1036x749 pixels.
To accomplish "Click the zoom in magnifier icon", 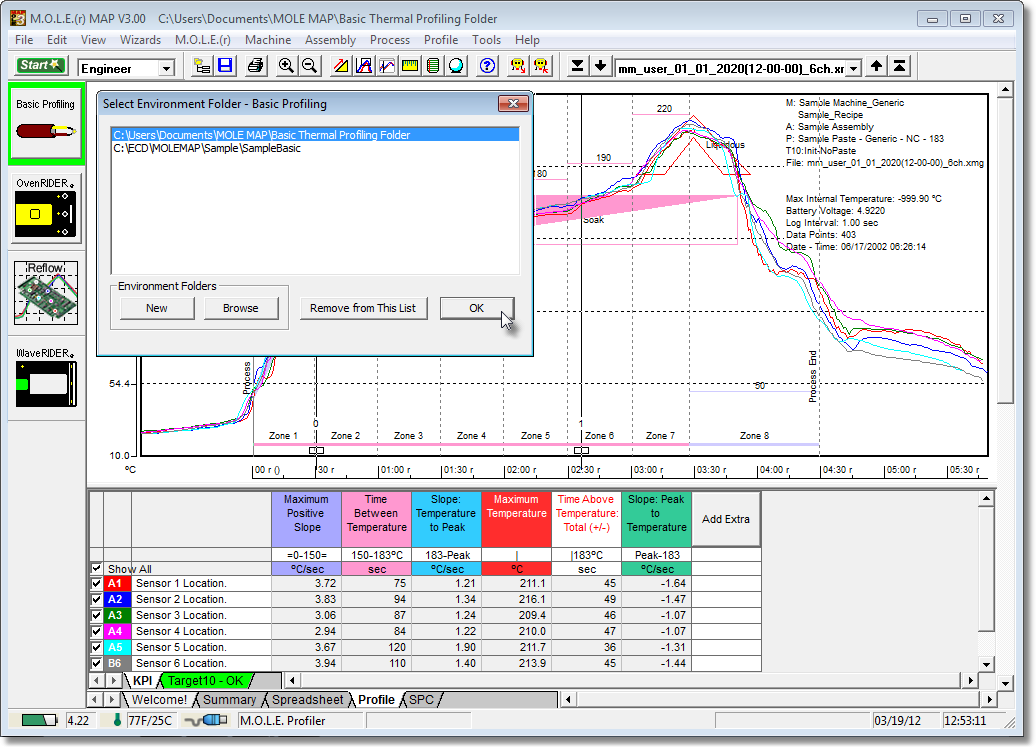I will coord(286,66).
